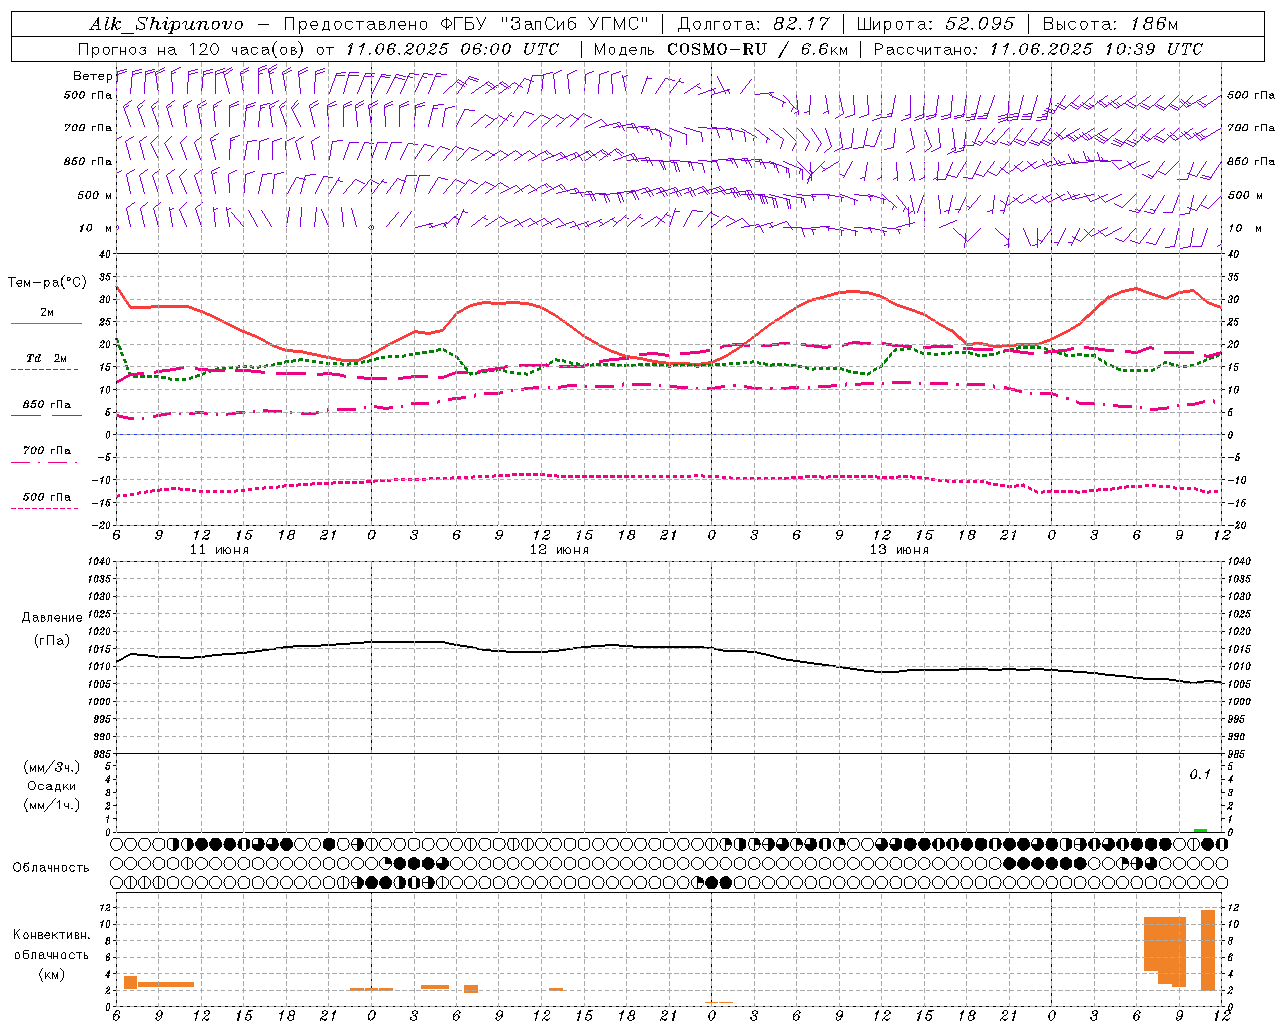
Task: Click the Осадки section label
Action: click(x=52, y=786)
